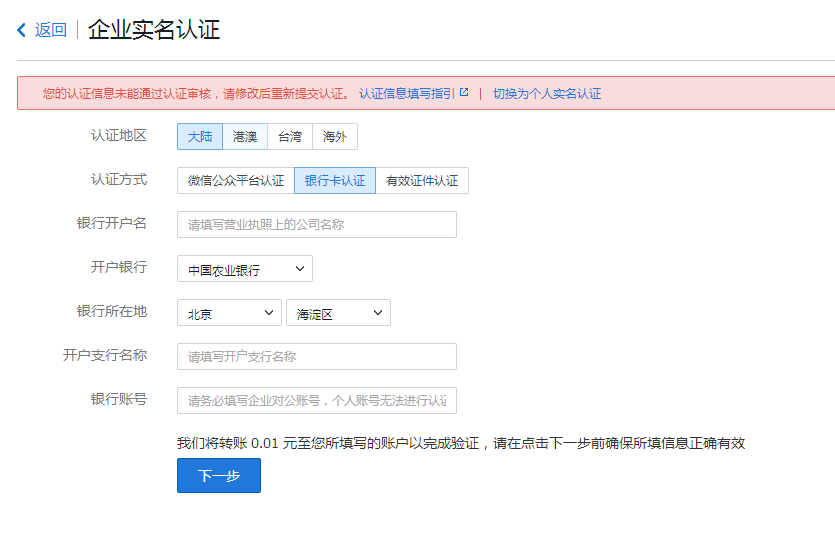Viewport: 835px width, 550px height.
Task: Select the 银行卡认证 method
Action: point(335,181)
